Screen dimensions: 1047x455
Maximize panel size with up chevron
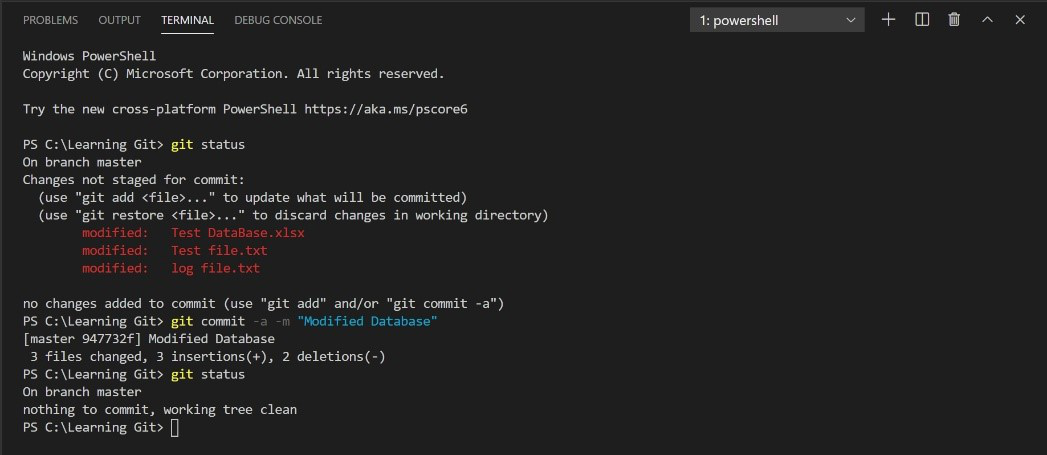pyautogui.click(x=987, y=20)
